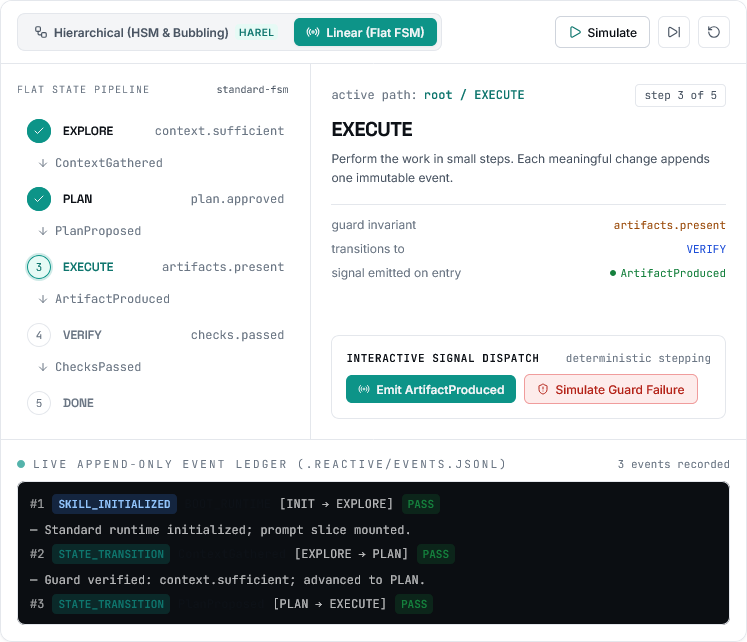The width and height of the screenshot is (747, 642).
Task: Click the hierarchy icon in Hierarchical tab
Action: click(41, 32)
